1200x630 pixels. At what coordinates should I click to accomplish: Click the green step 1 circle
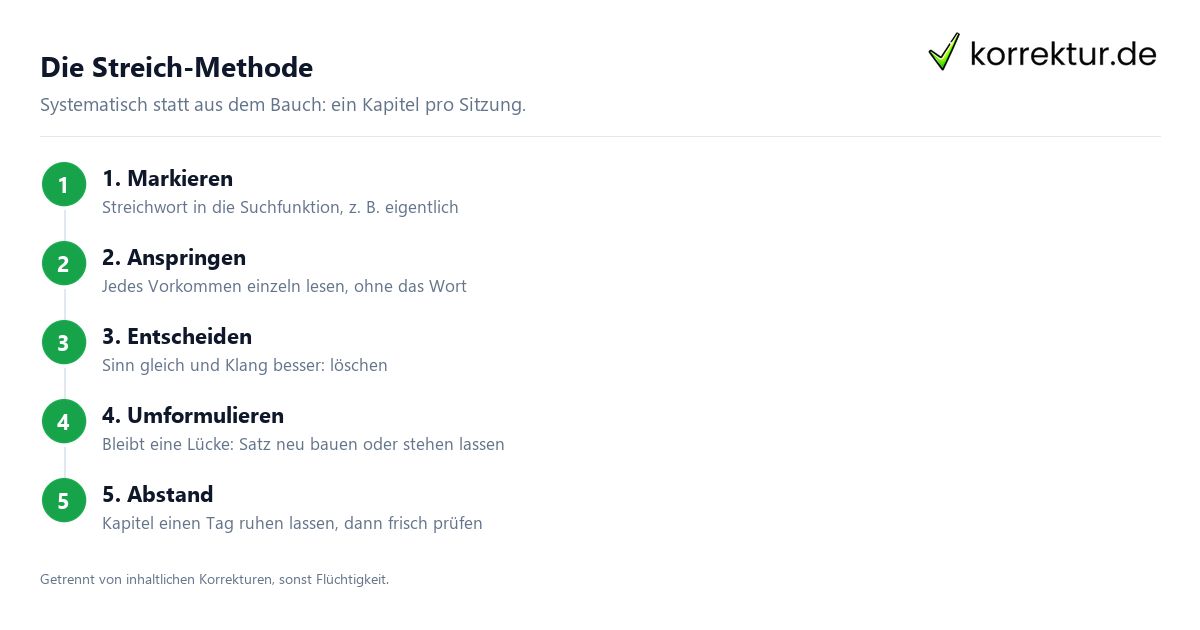[64, 185]
